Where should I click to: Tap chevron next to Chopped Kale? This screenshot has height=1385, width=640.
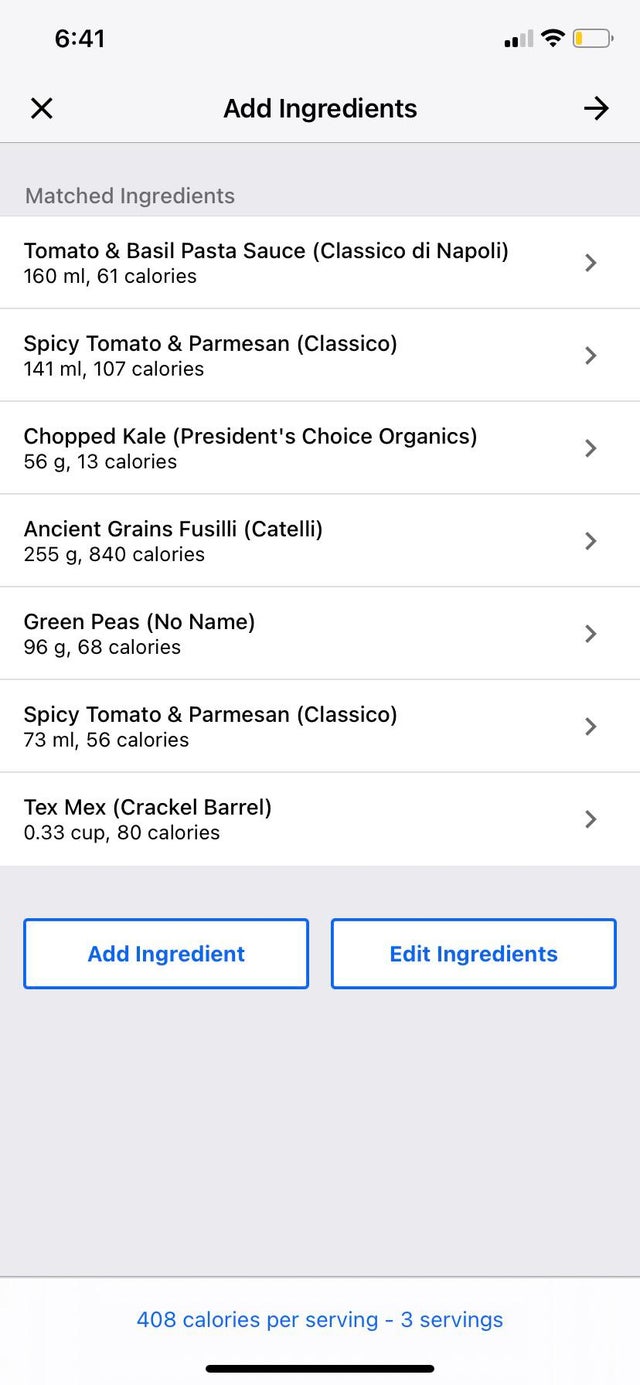coord(591,448)
